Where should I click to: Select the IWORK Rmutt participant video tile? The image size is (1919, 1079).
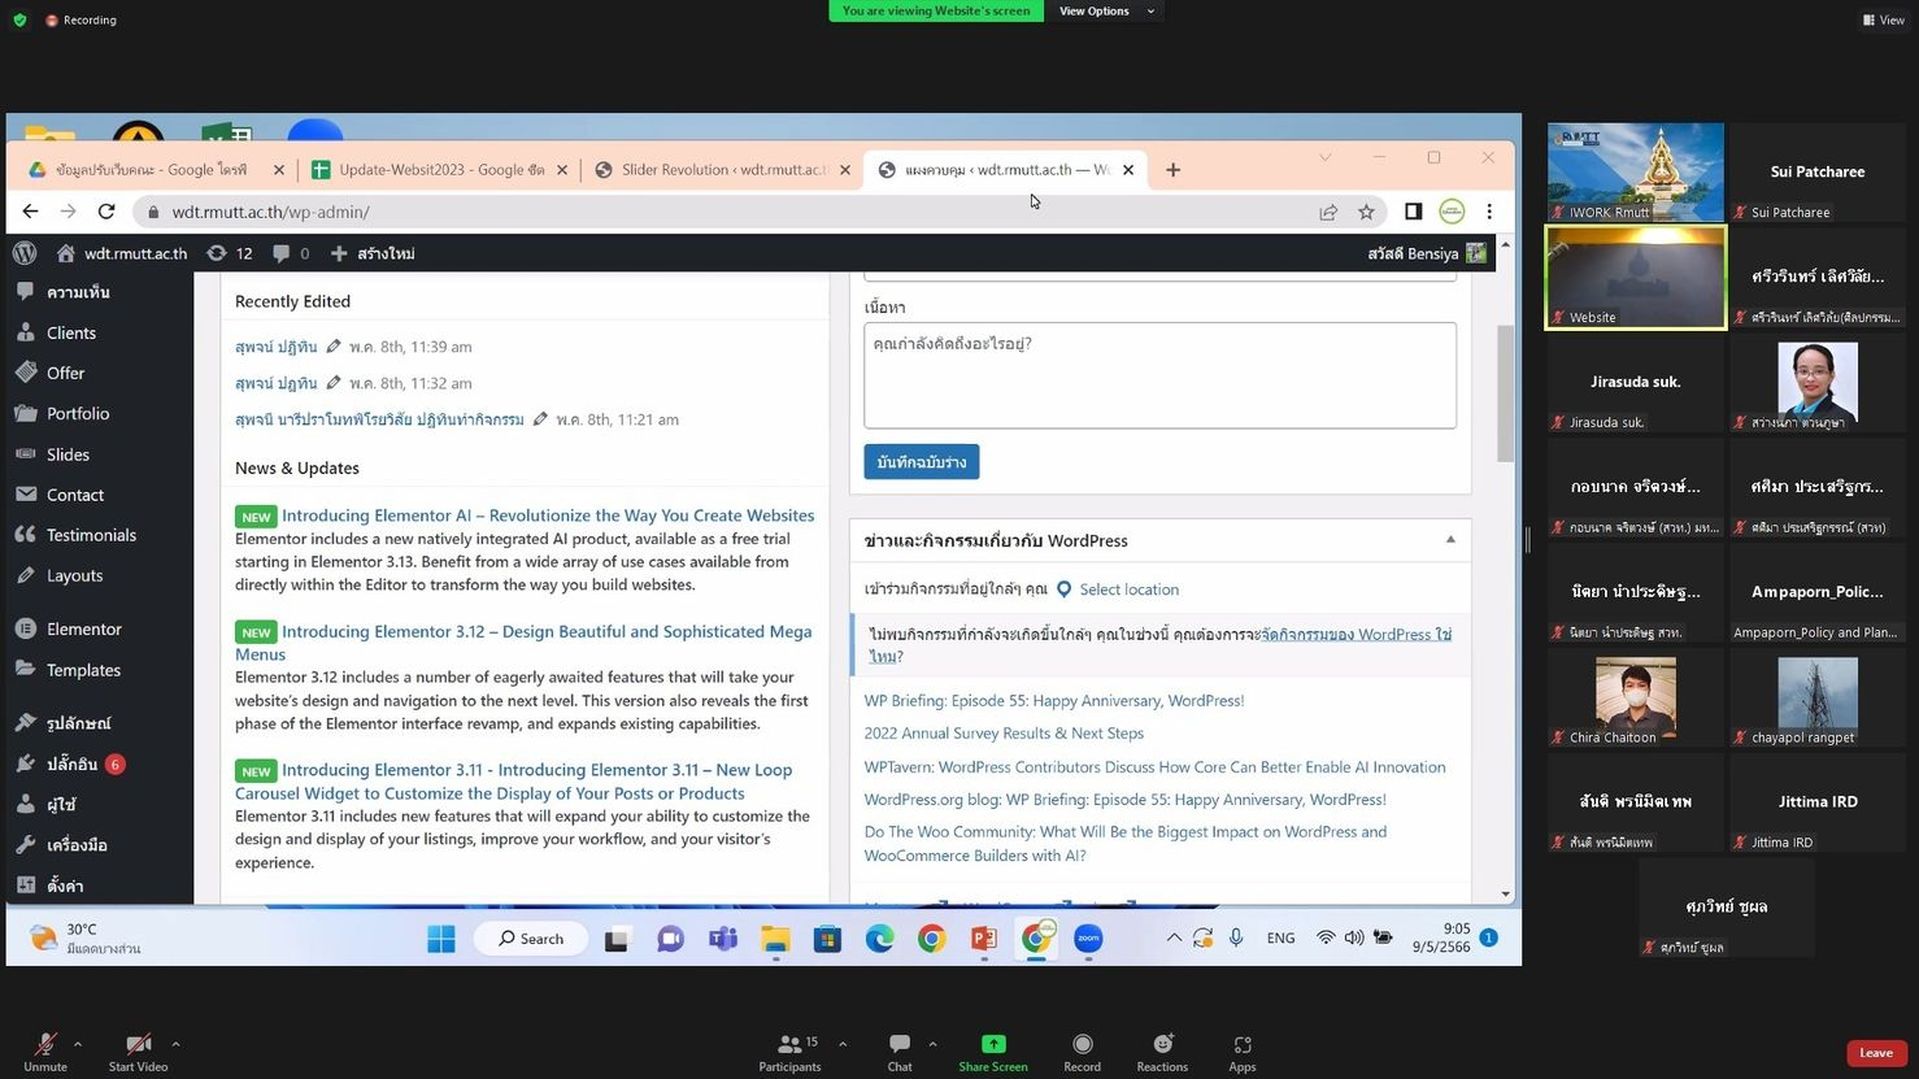tap(1635, 172)
